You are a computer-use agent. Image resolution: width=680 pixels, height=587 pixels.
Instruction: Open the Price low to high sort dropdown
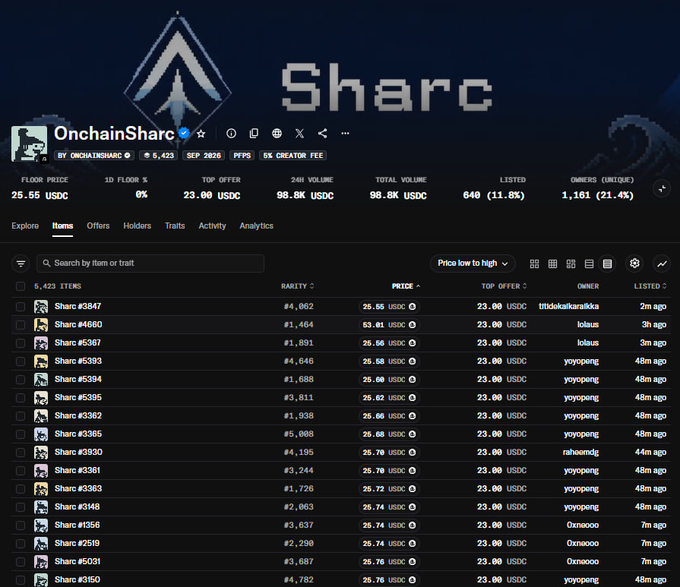coord(473,263)
